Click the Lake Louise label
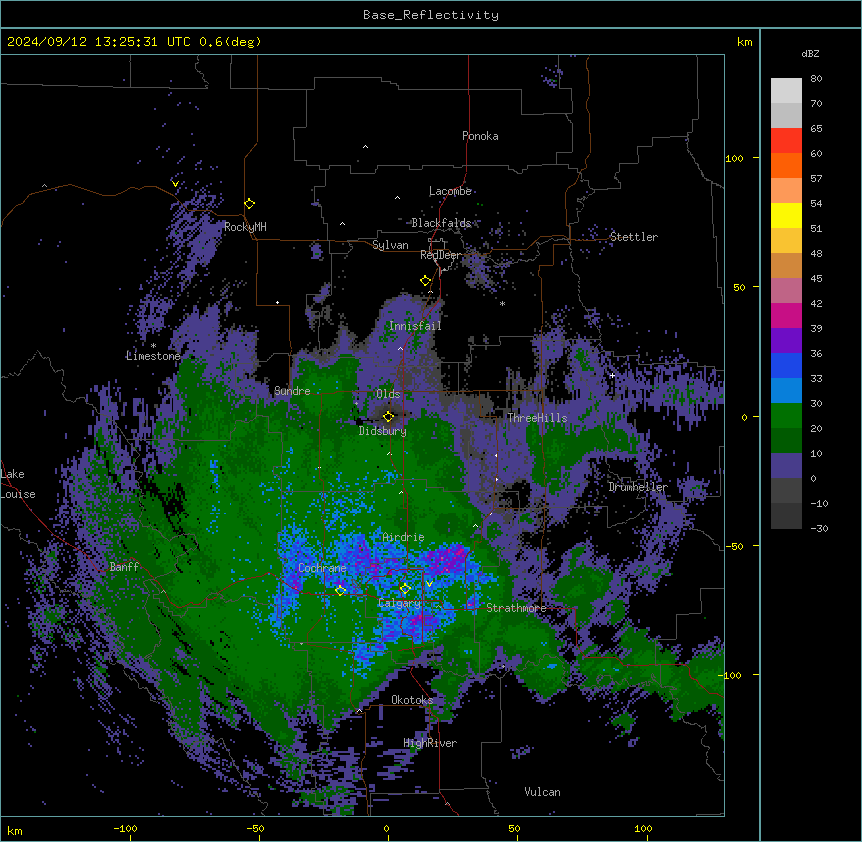 pyautogui.click(x=18, y=484)
